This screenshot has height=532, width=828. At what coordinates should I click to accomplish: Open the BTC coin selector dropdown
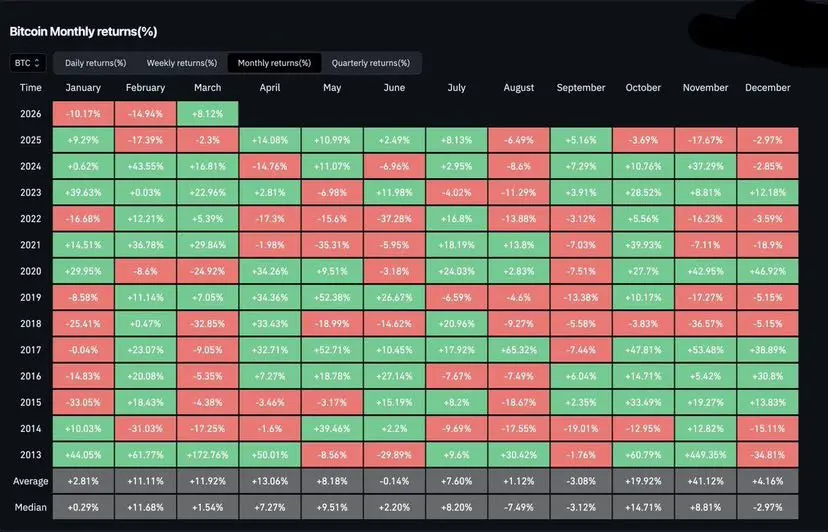pos(27,63)
